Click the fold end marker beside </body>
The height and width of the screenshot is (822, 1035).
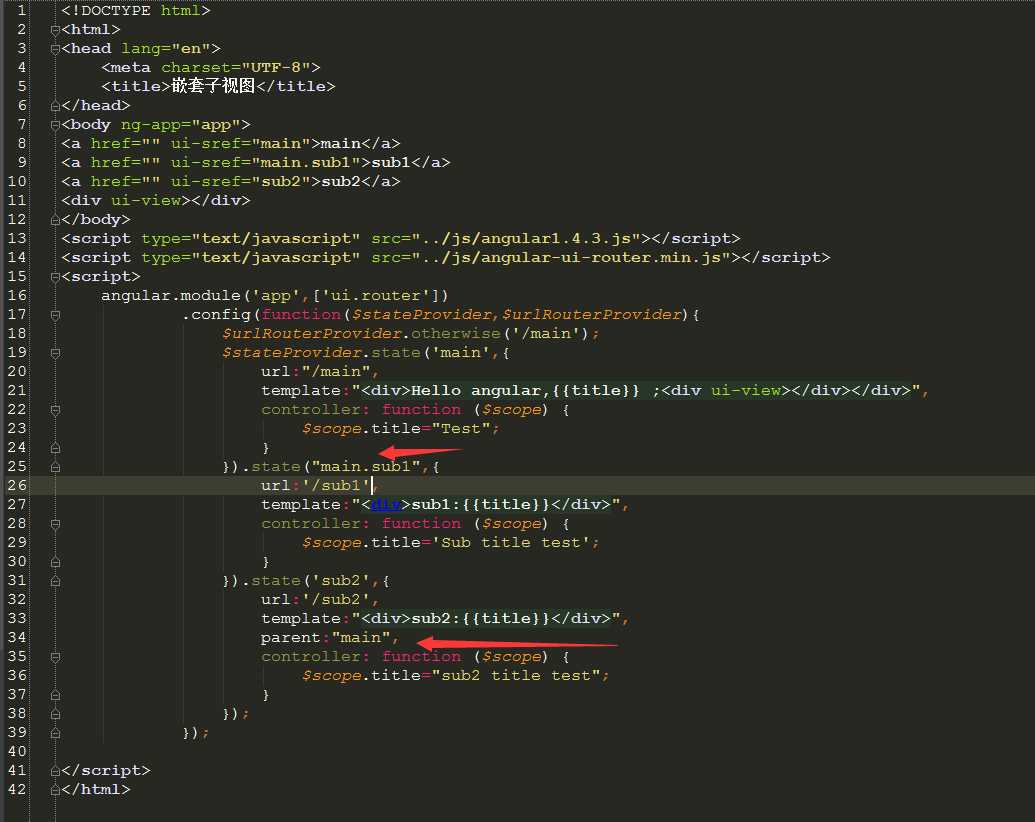55,220
